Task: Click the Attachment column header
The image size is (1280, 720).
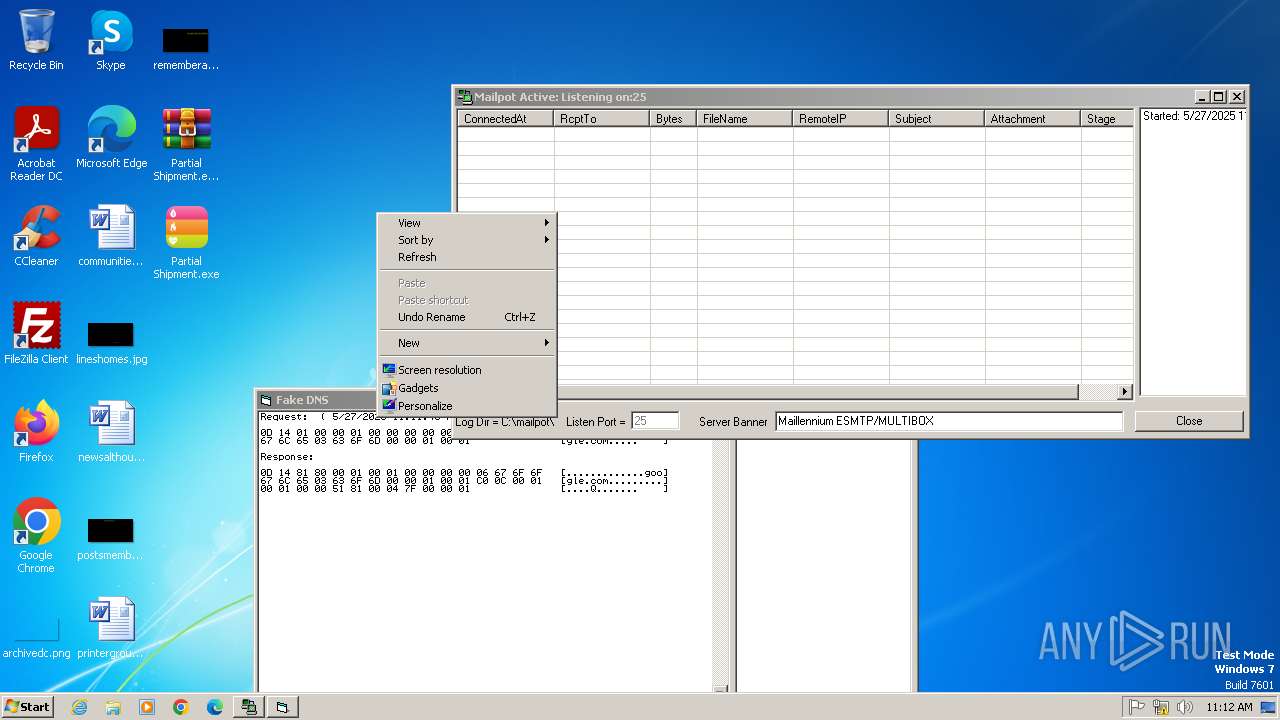Action: (1033, 118)
